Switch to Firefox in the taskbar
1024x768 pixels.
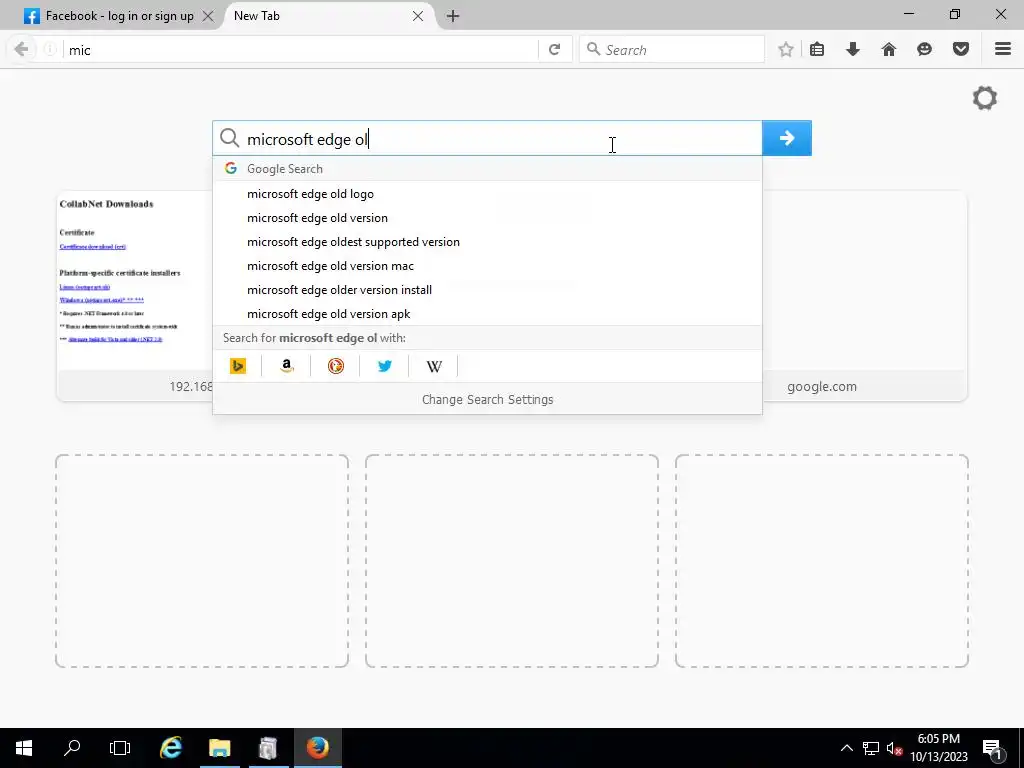[317, 748]
